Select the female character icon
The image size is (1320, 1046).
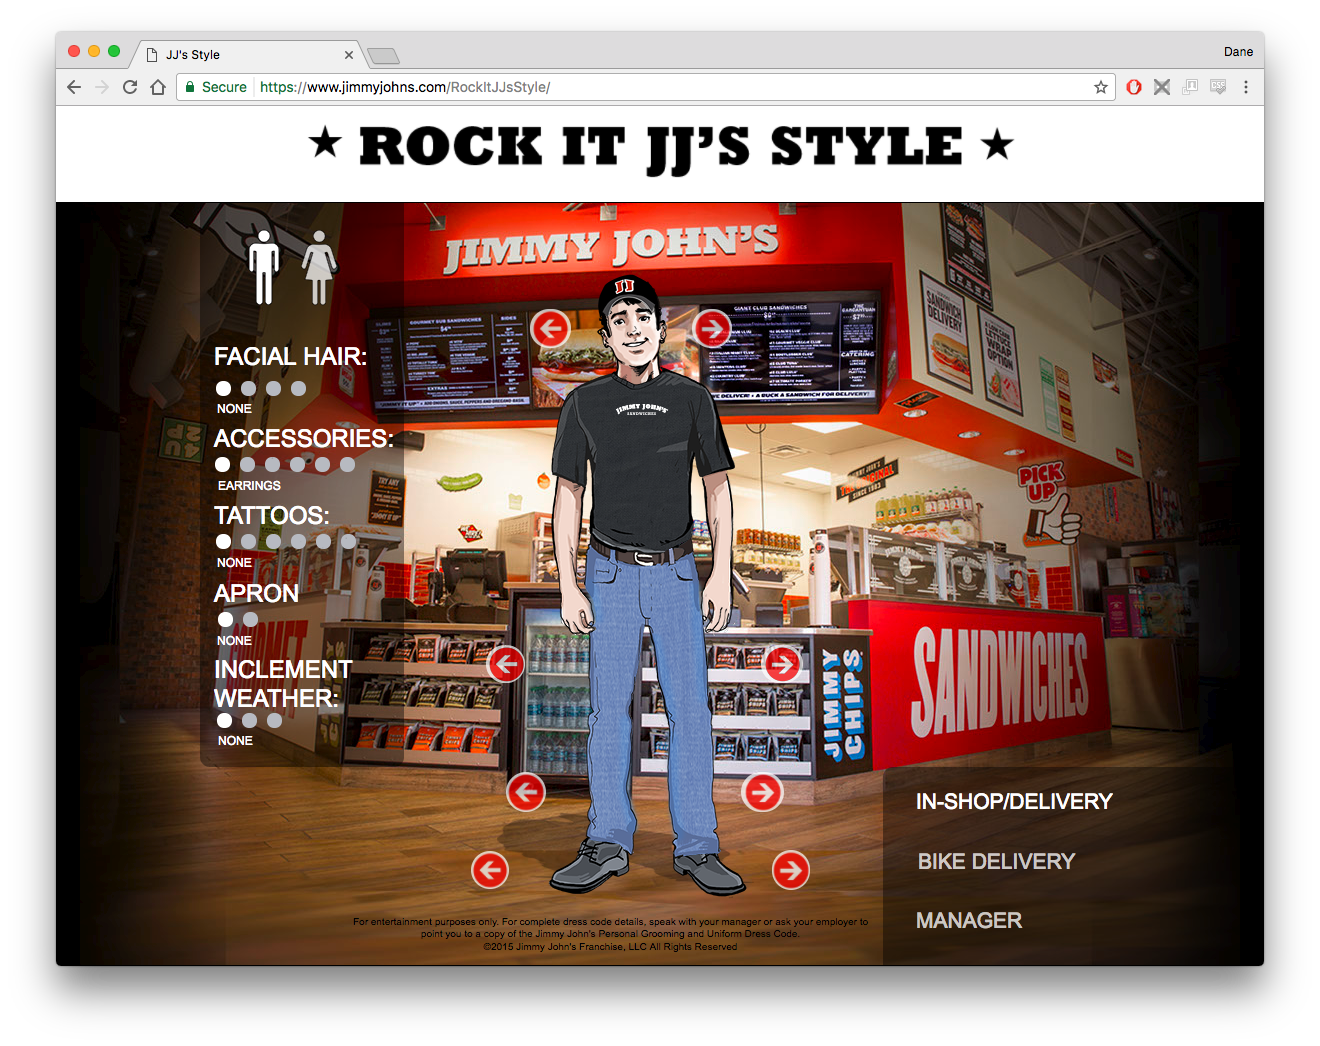tap(319, 267)
